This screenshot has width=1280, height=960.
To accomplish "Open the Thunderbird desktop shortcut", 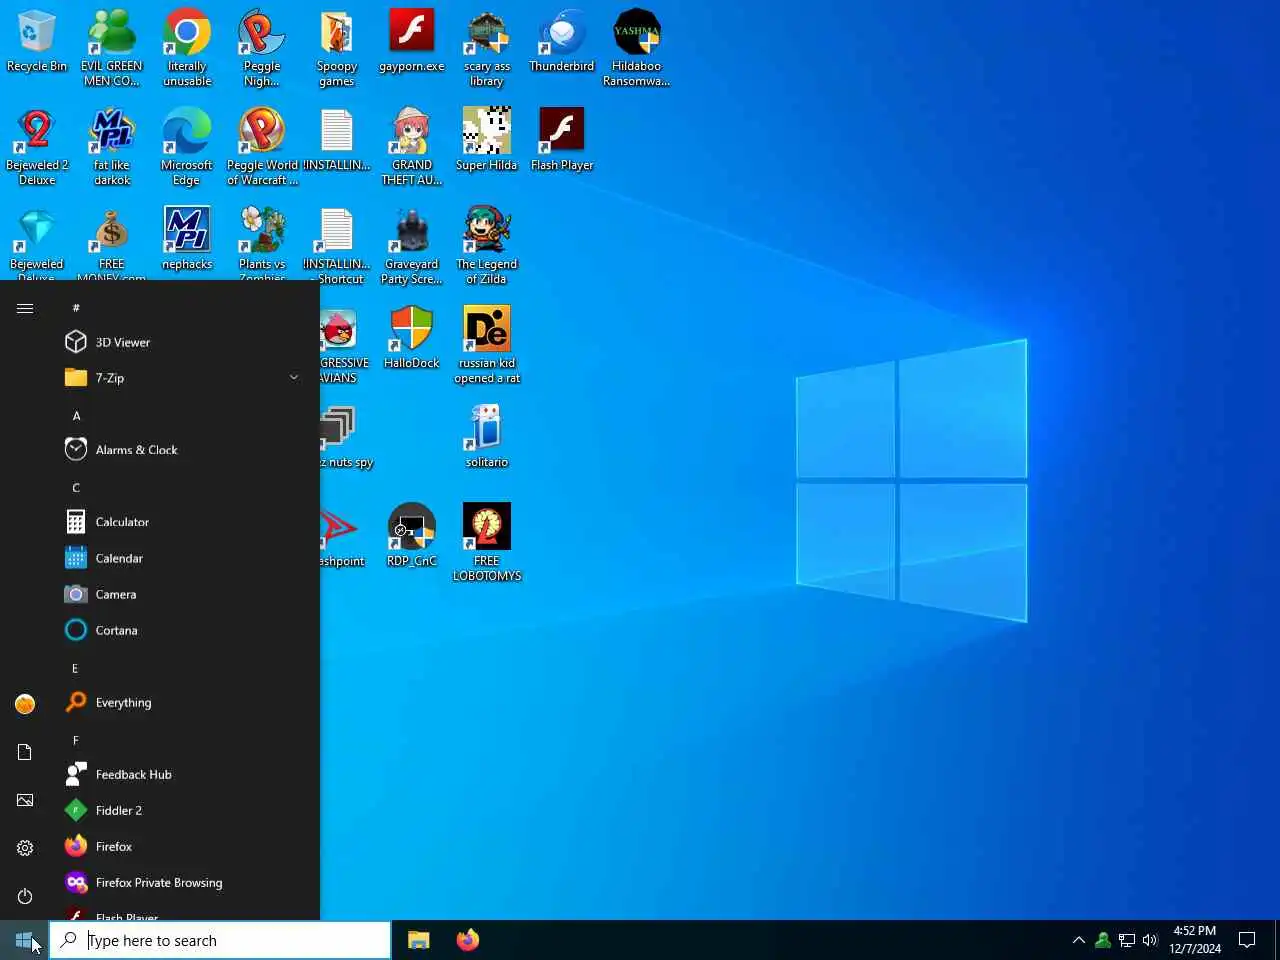I will pyautogui.click(x=562, y=41).
